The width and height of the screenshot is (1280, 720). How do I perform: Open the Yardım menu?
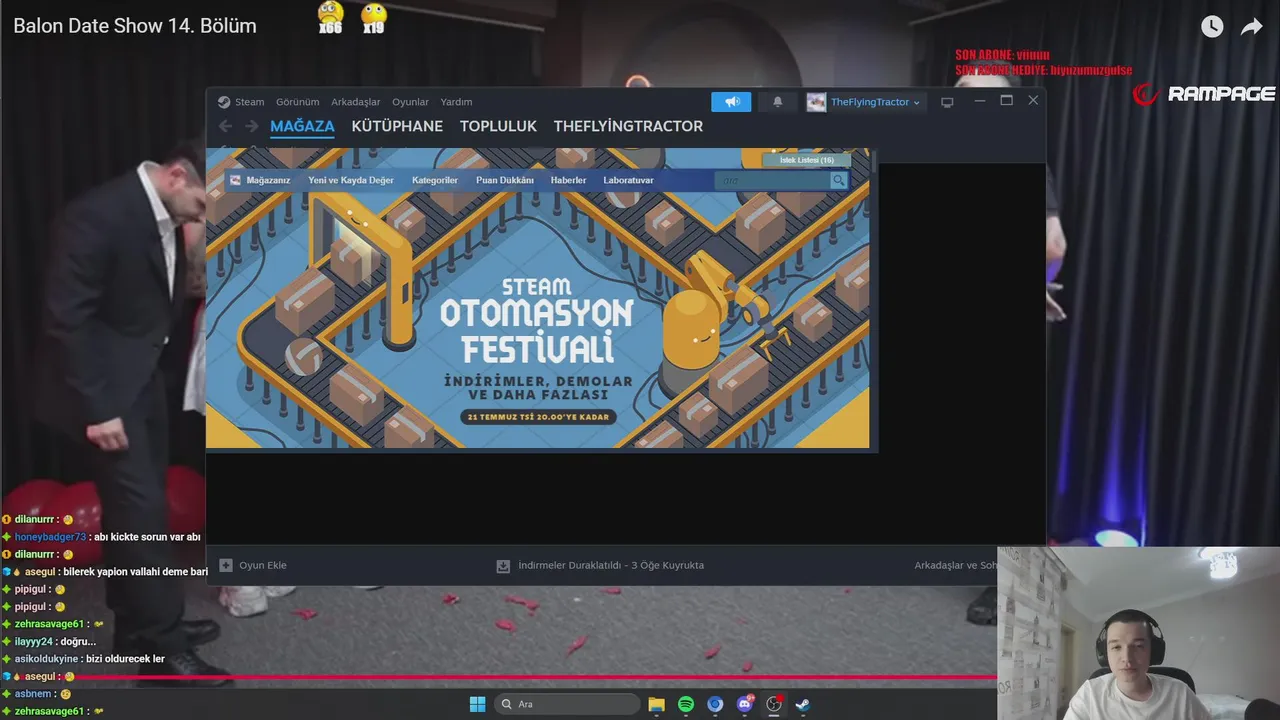coord(456,102)
